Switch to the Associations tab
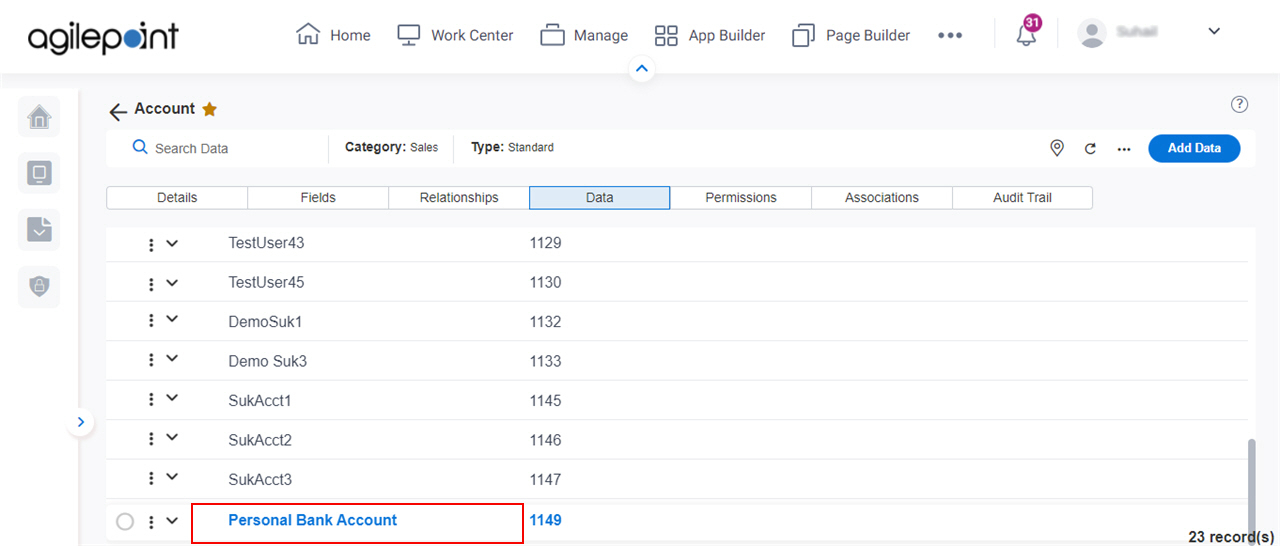The width and height of the screenshot is (1280, 546). point(882,198)
